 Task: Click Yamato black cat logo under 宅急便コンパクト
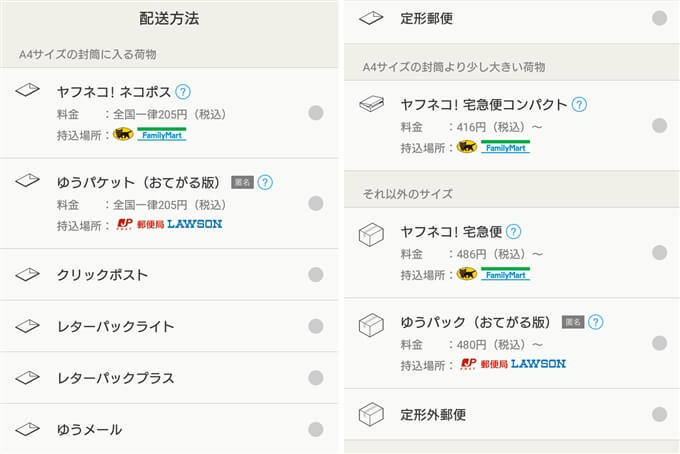click(x=466, y=146)
